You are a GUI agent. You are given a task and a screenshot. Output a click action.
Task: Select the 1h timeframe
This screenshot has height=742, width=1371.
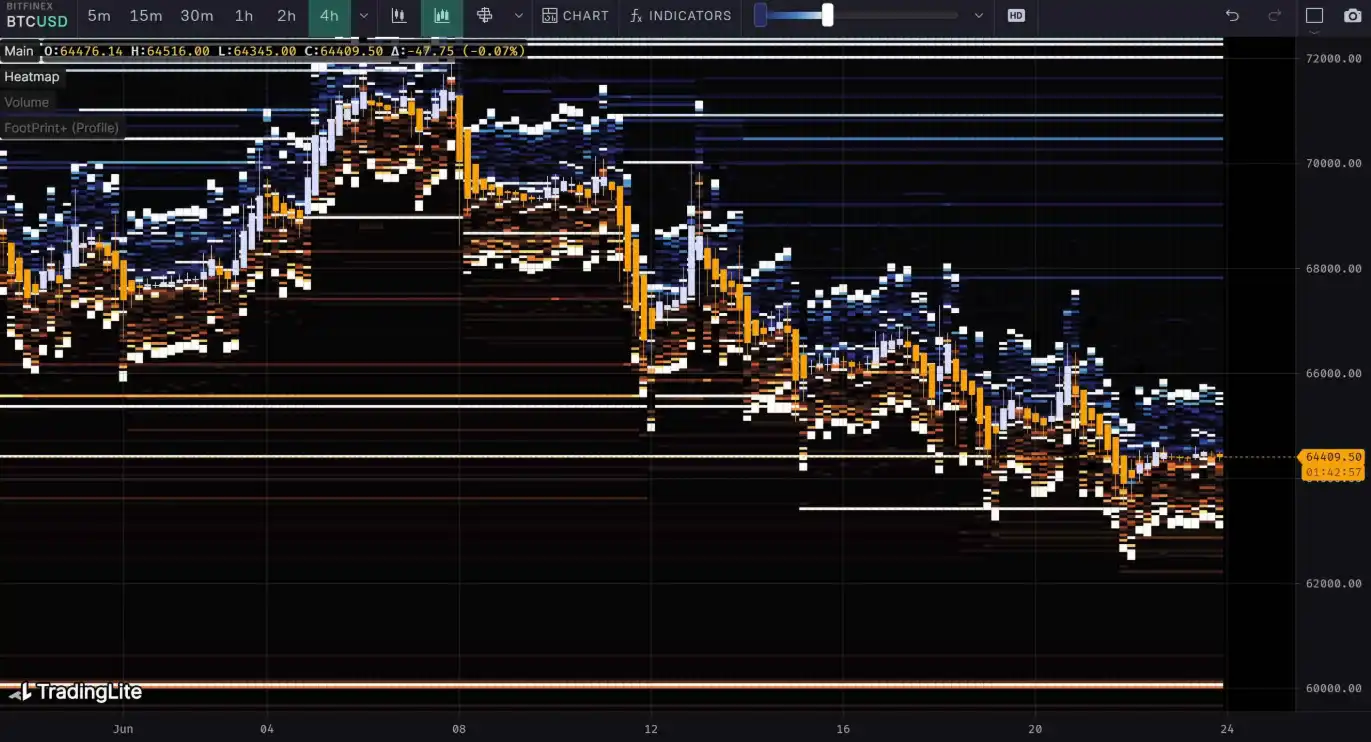(x=244, y=16)
